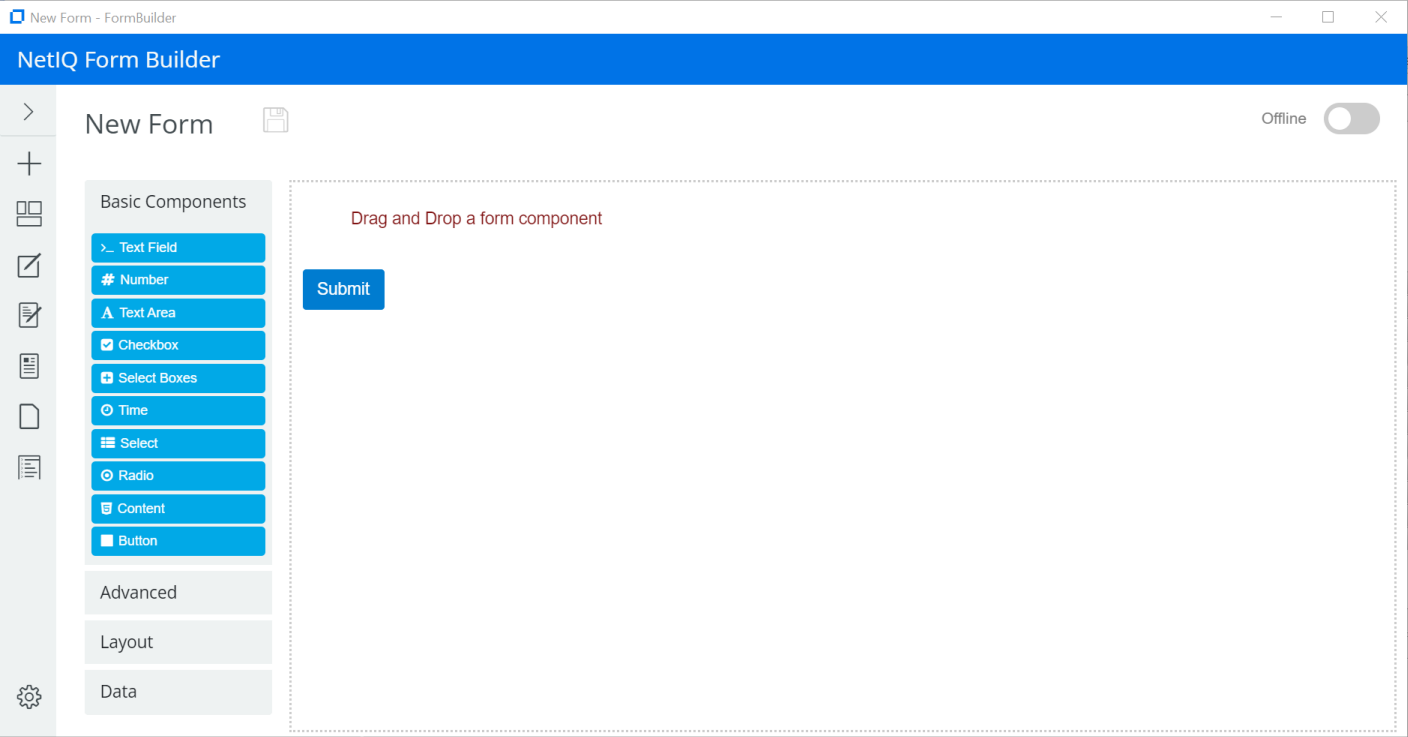This screenshot has width=1408, height=737.
Task: Click the blue Submit button
Action: (343, 289)
